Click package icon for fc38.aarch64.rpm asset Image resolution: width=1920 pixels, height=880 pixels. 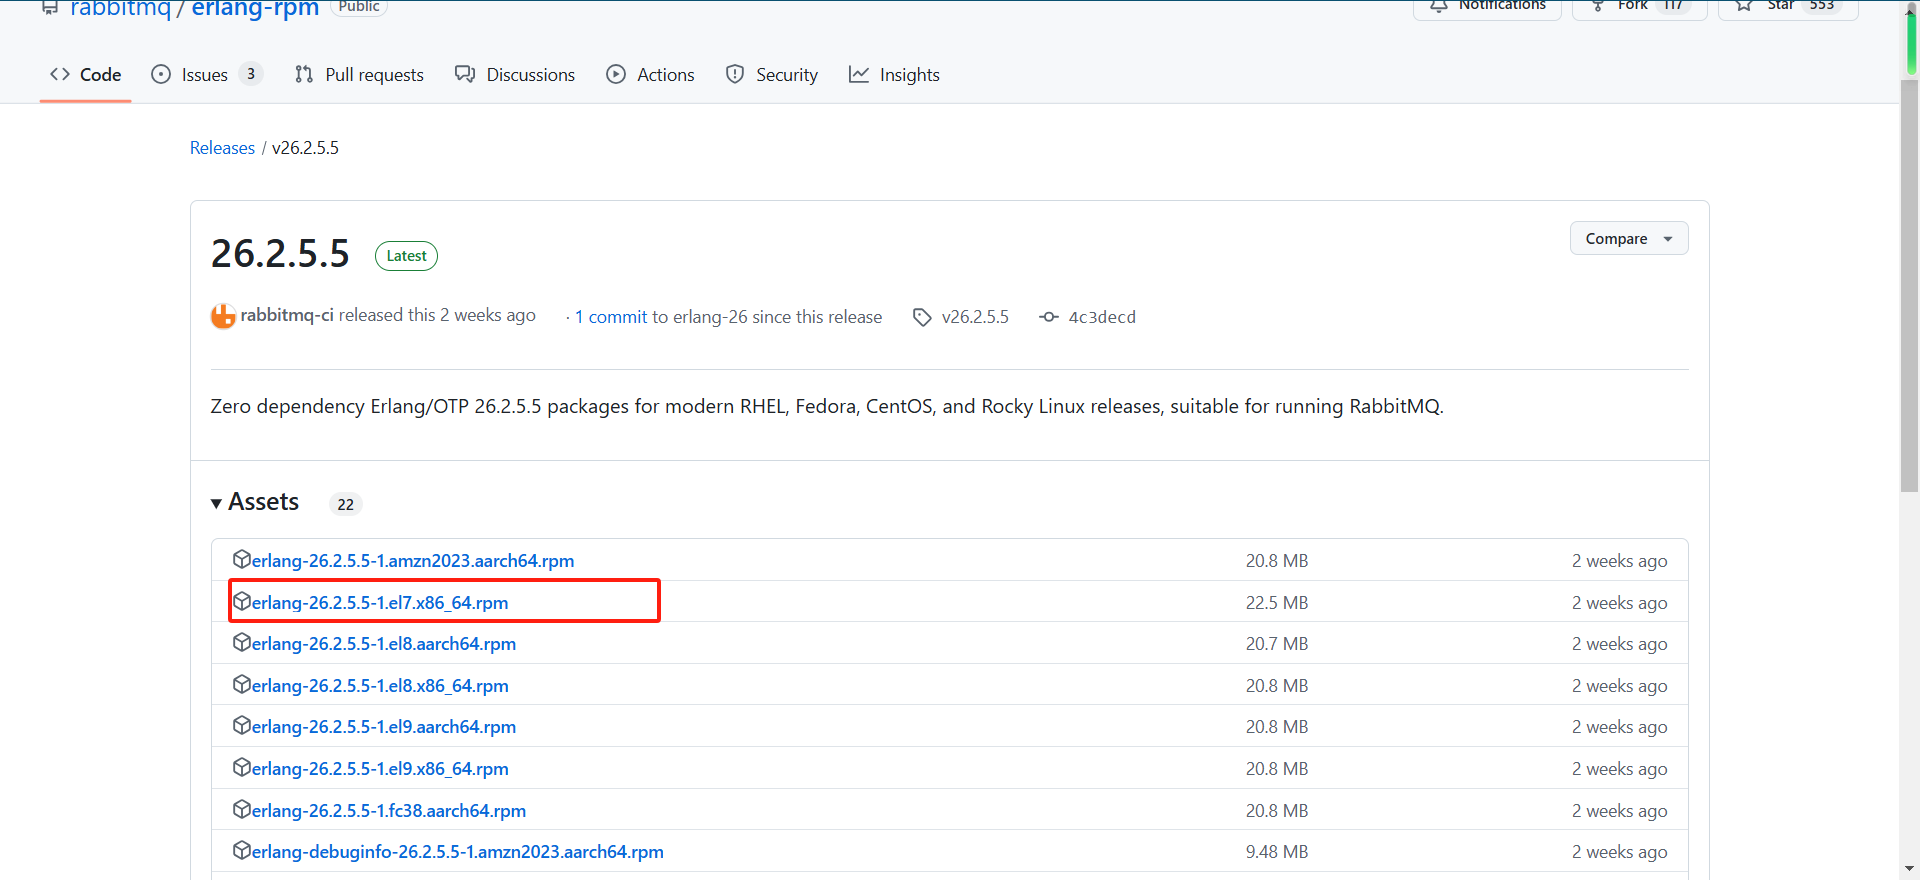click(x=241, y=809)
